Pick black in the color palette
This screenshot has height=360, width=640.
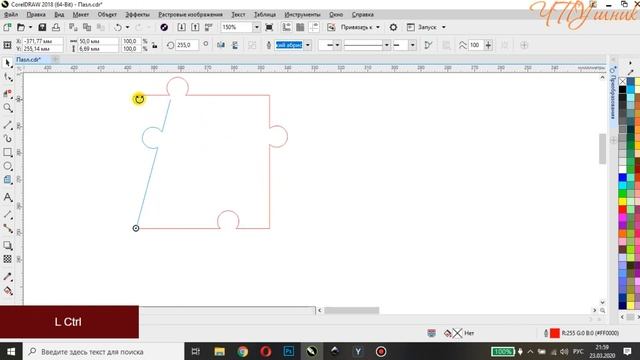tap(622, 89)
